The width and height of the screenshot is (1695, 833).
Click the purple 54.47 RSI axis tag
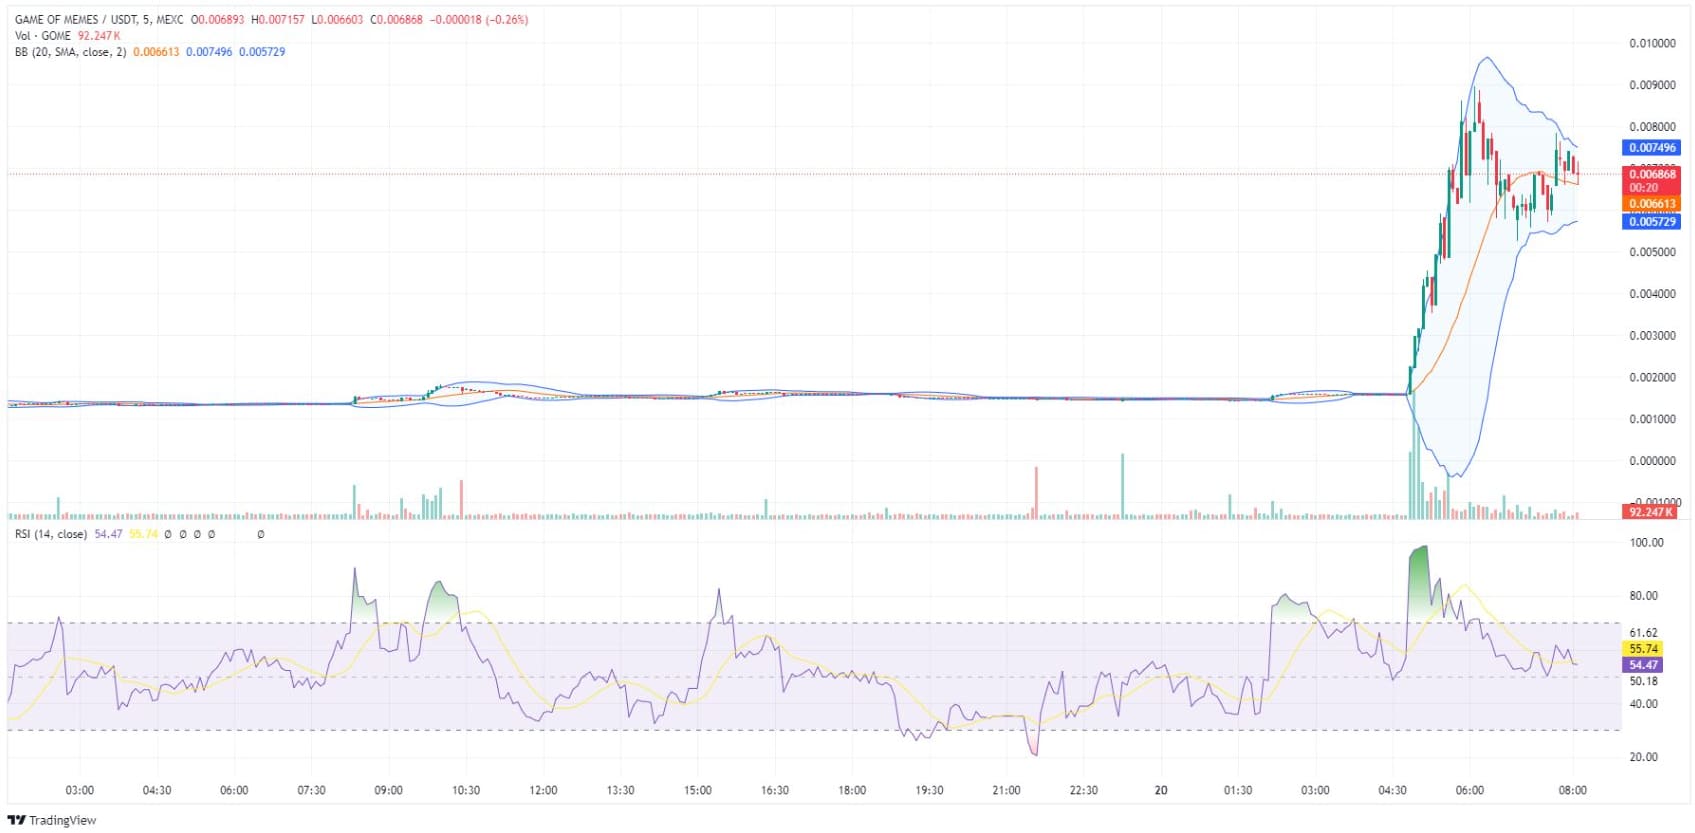[x=1643, y=665]
